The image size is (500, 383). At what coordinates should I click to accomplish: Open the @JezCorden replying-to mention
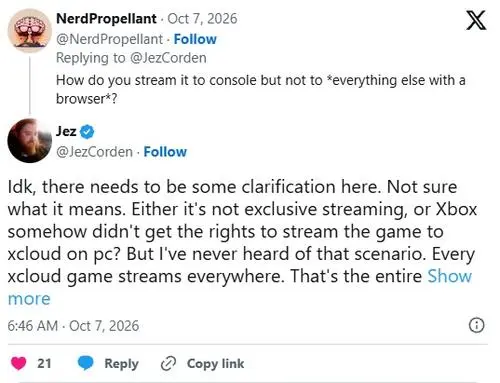(x=168, y=58)
